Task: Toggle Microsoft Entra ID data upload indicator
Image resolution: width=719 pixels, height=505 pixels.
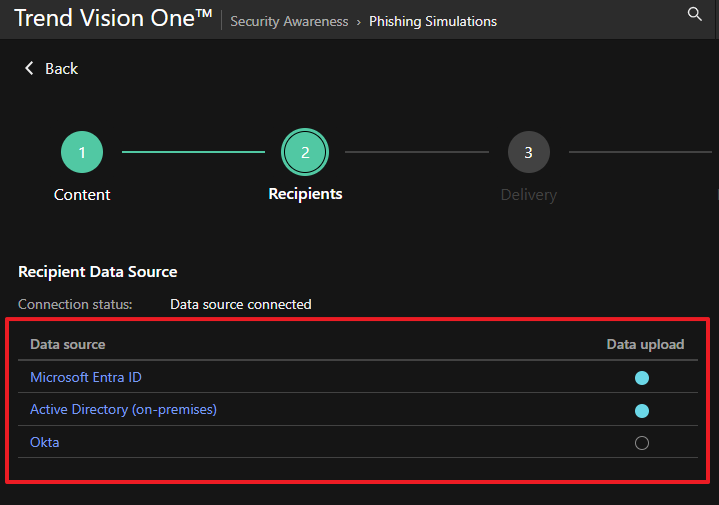Action: 642,378
